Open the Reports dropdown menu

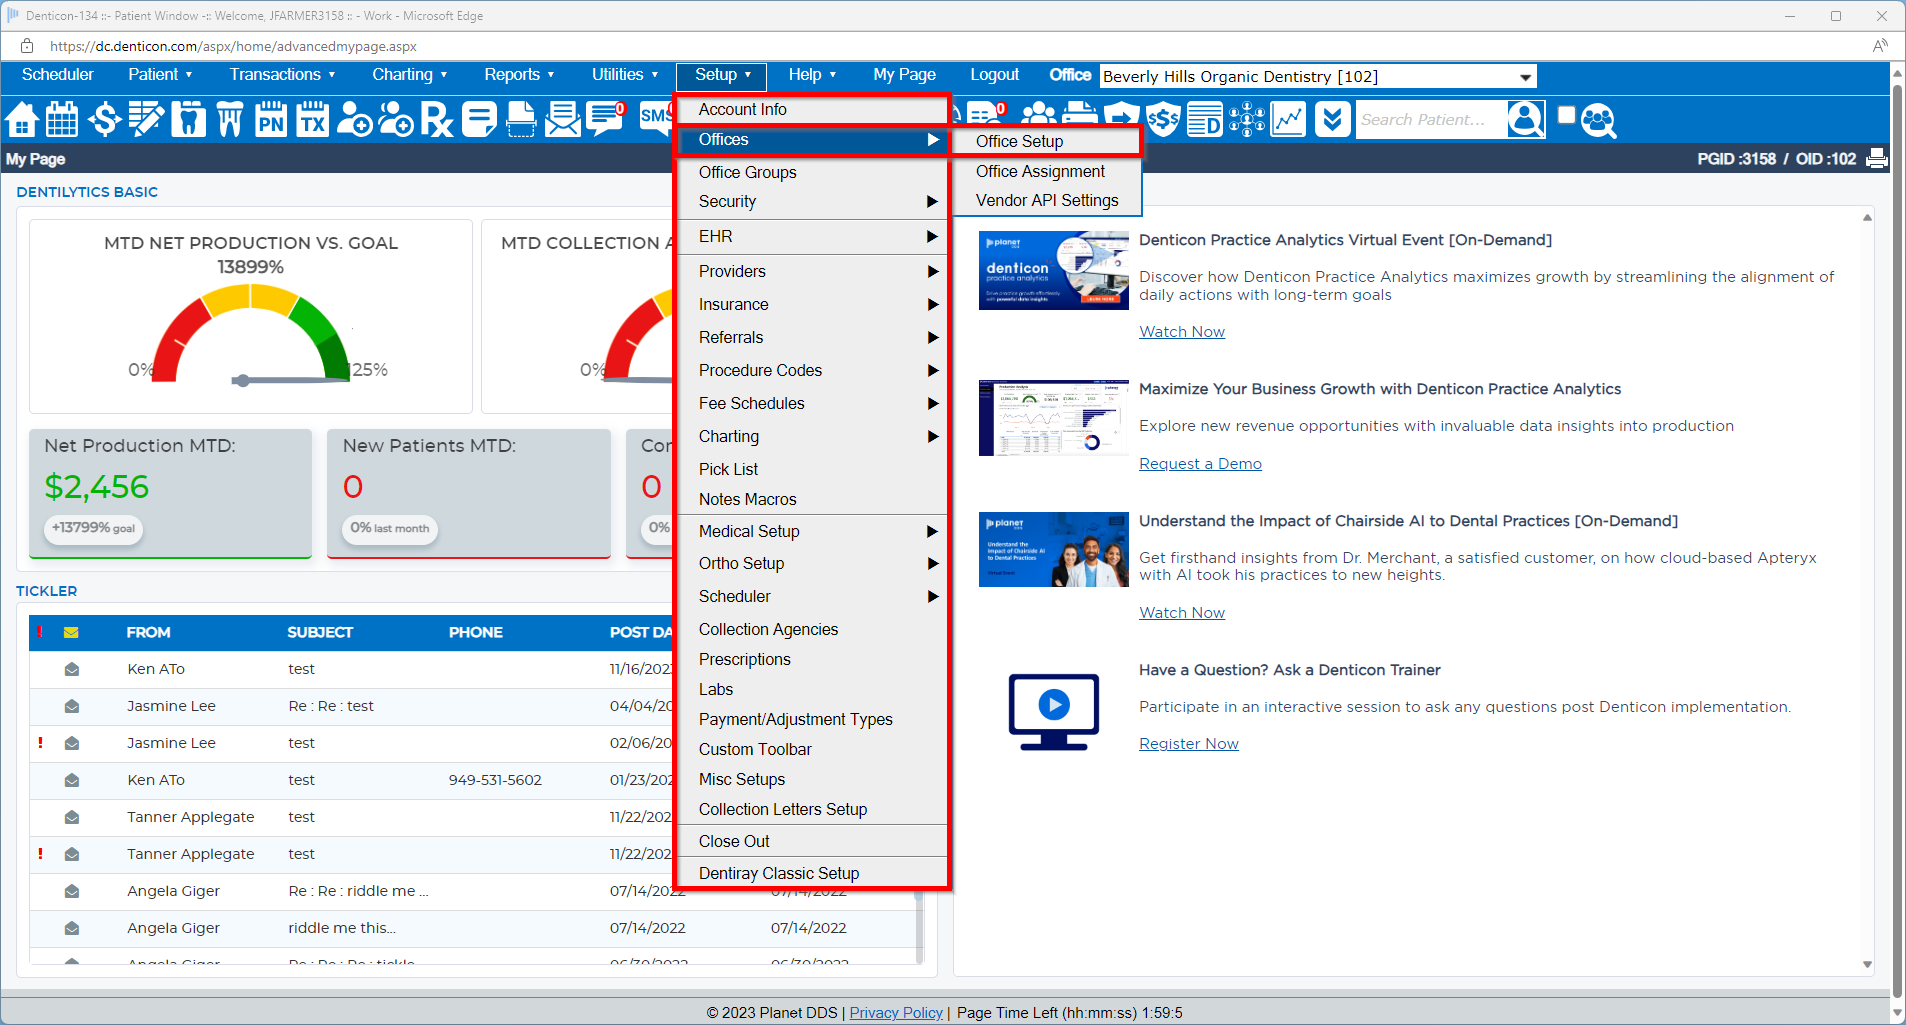pyautogui.click(x=519, y=74)
